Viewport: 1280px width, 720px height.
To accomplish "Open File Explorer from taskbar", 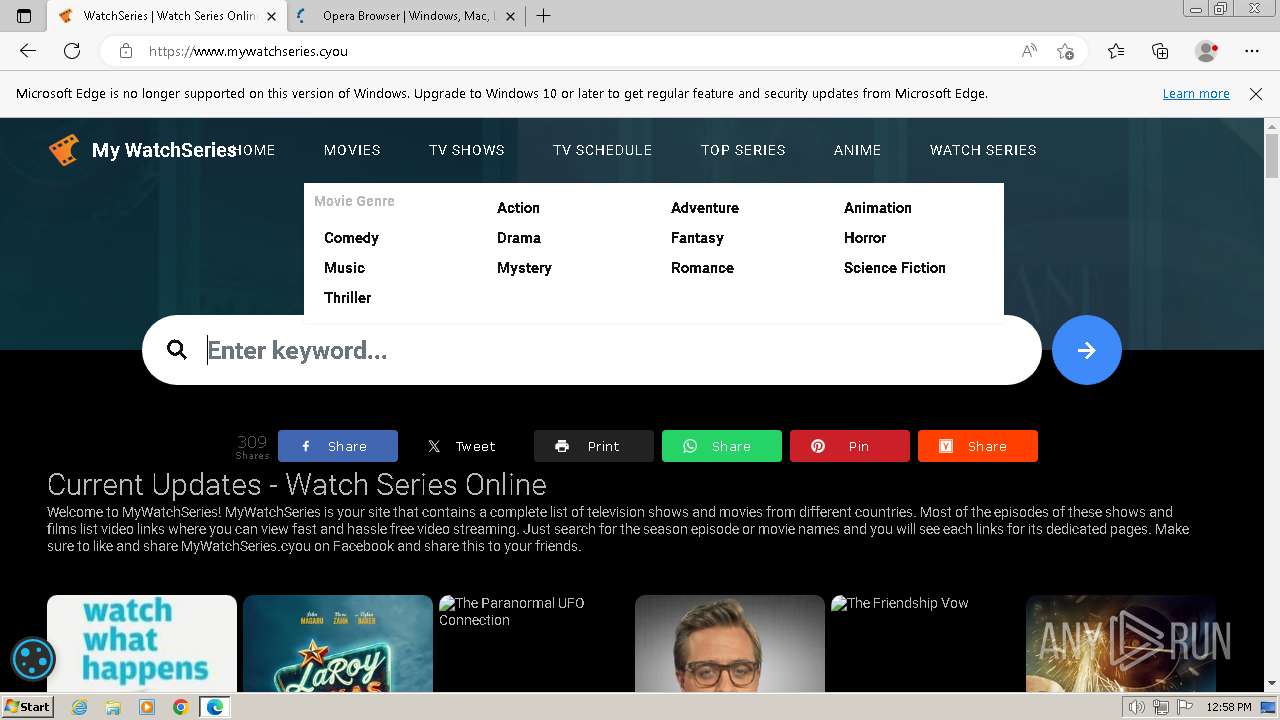I will (x=113, y=707).
